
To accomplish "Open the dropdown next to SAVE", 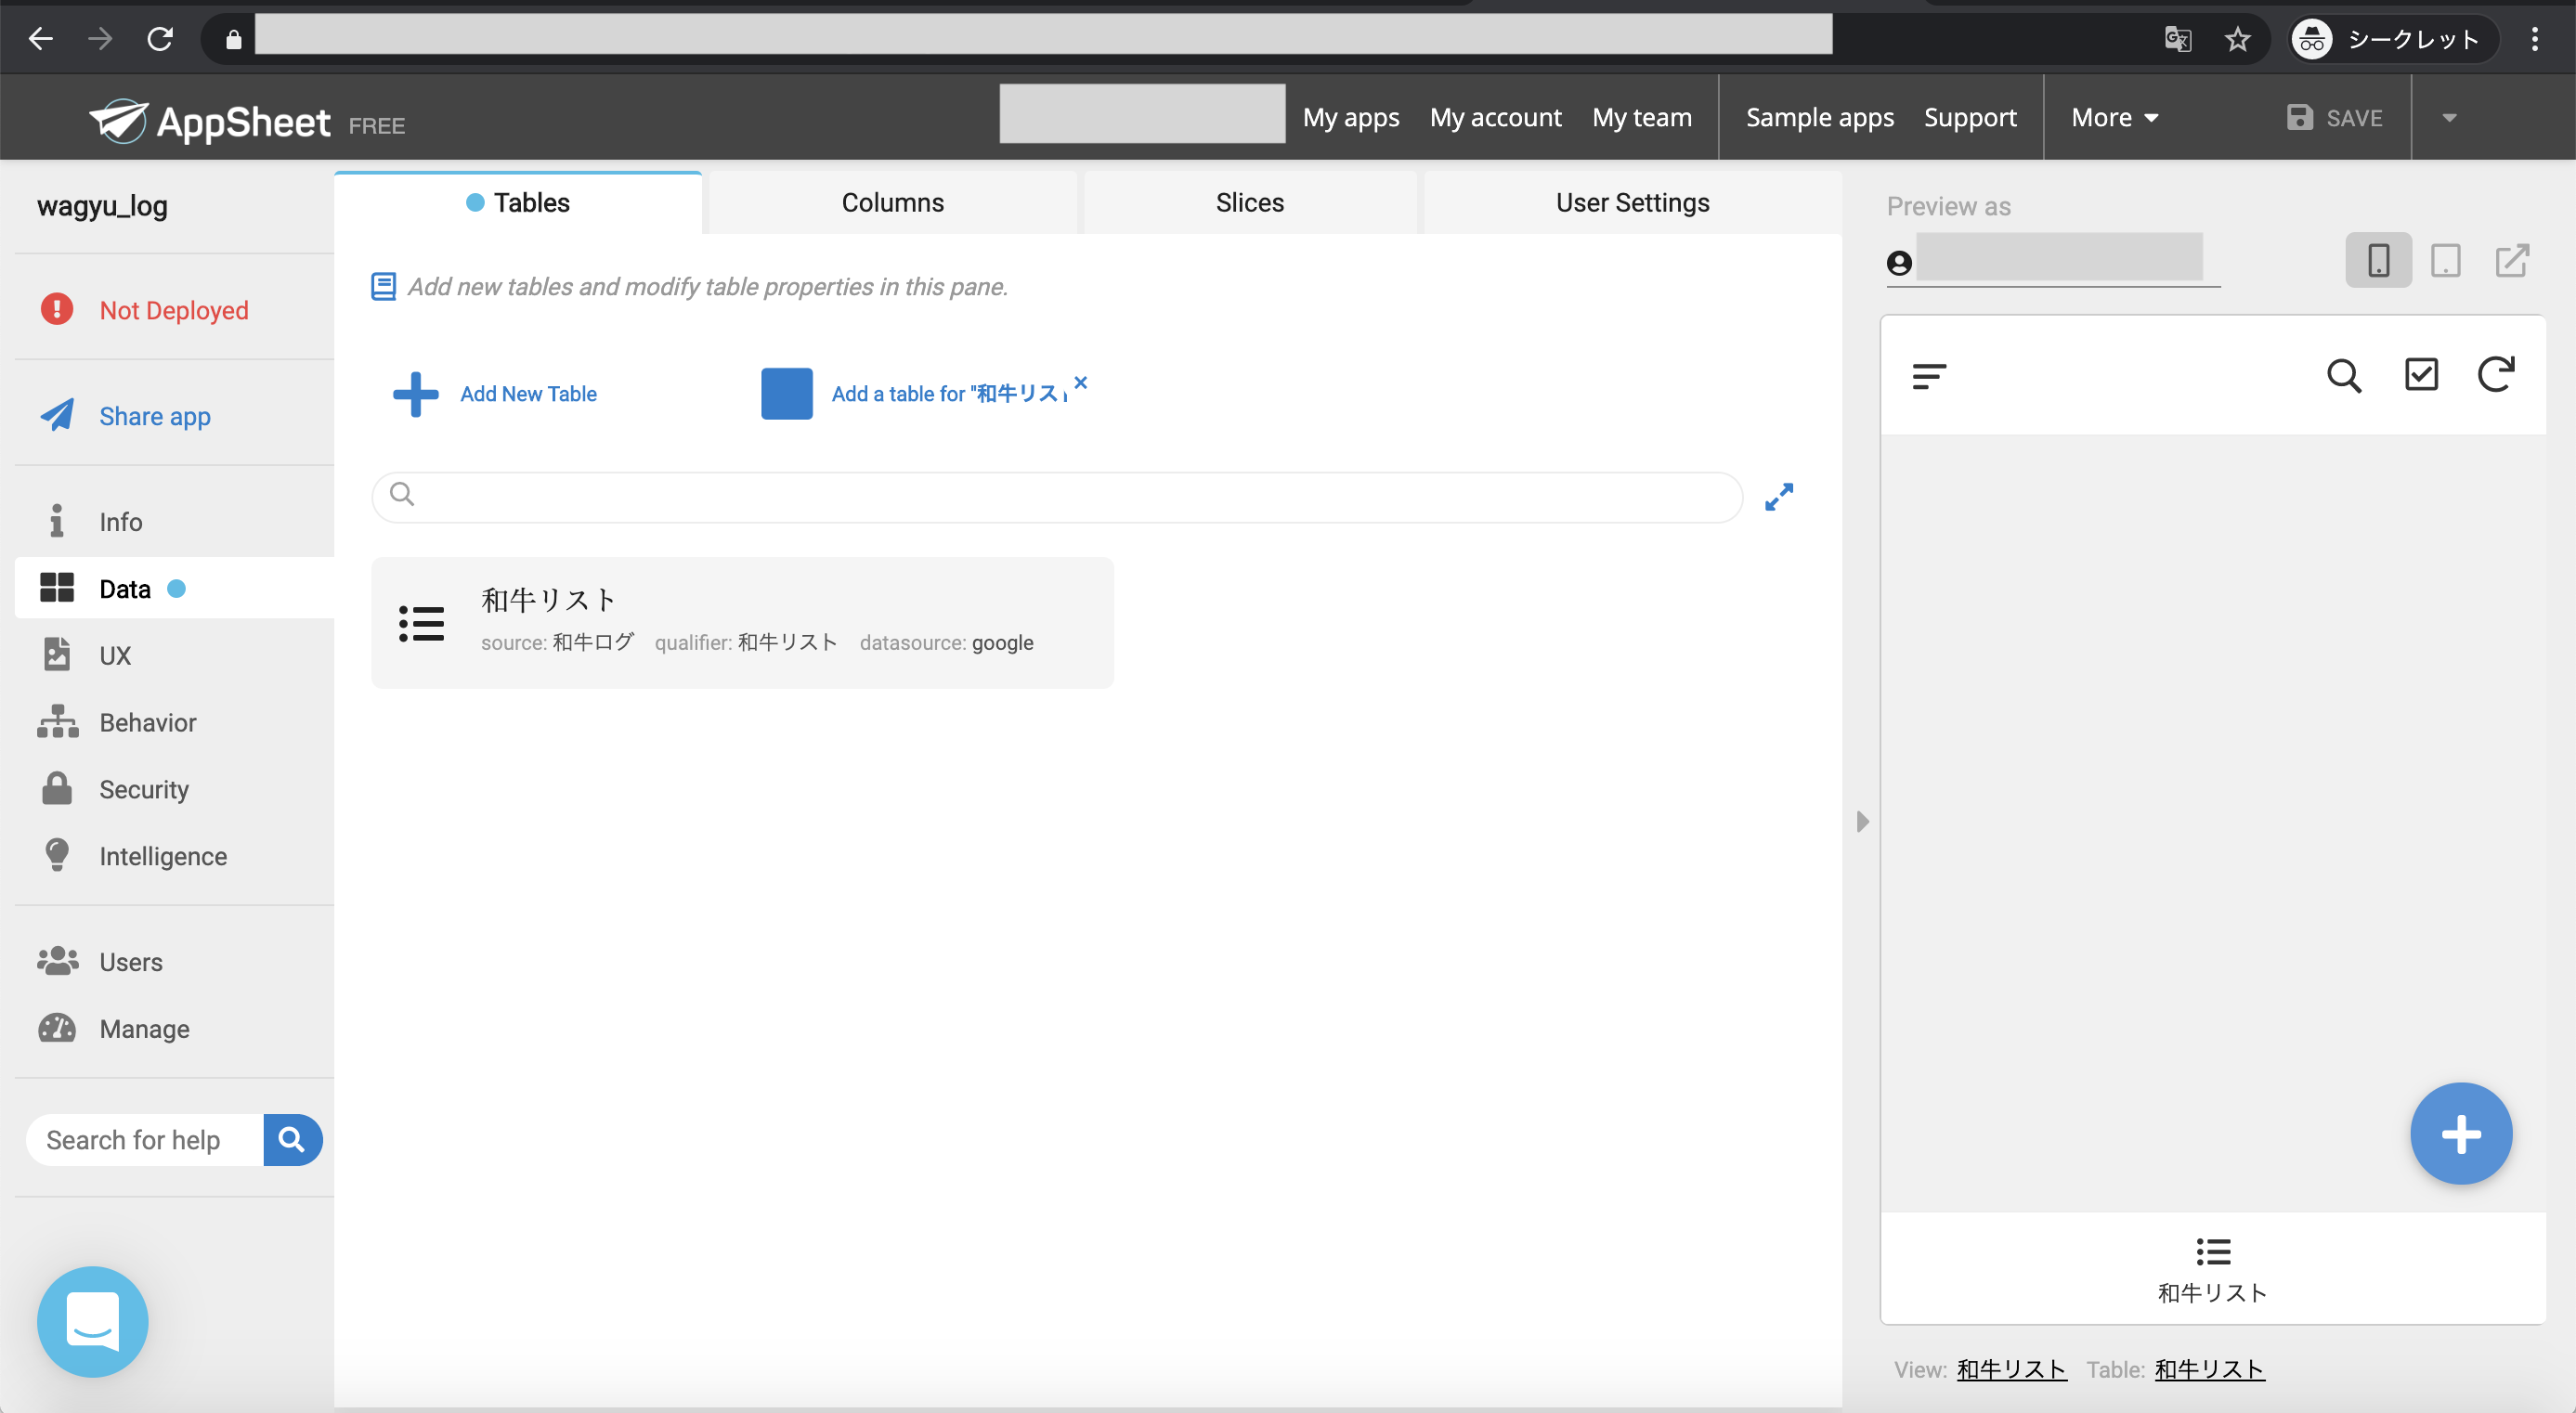I will click(2449, 117).
